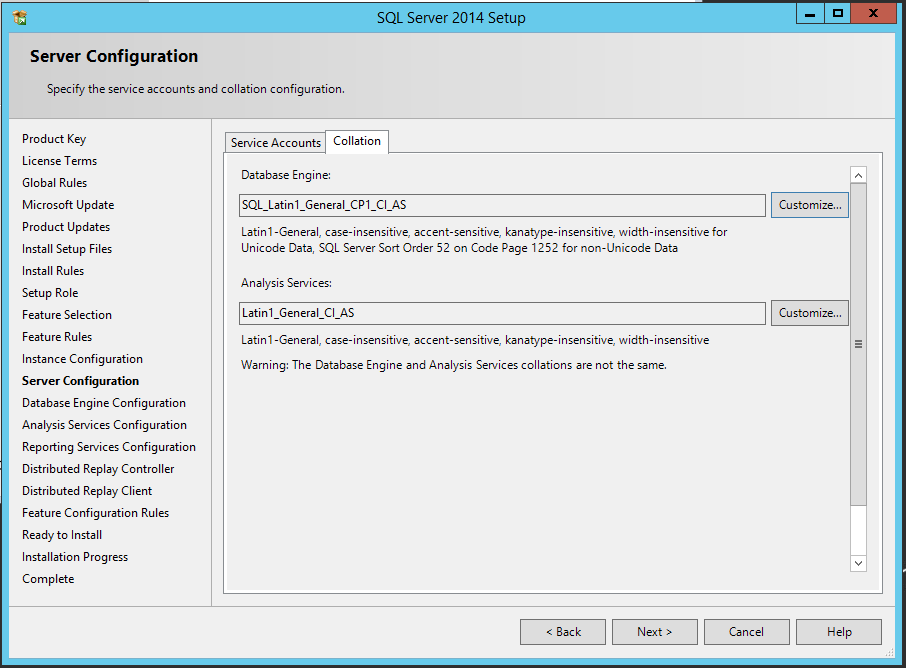
Task: Click the Installation Progress step
Action: [x=75, y=556]
